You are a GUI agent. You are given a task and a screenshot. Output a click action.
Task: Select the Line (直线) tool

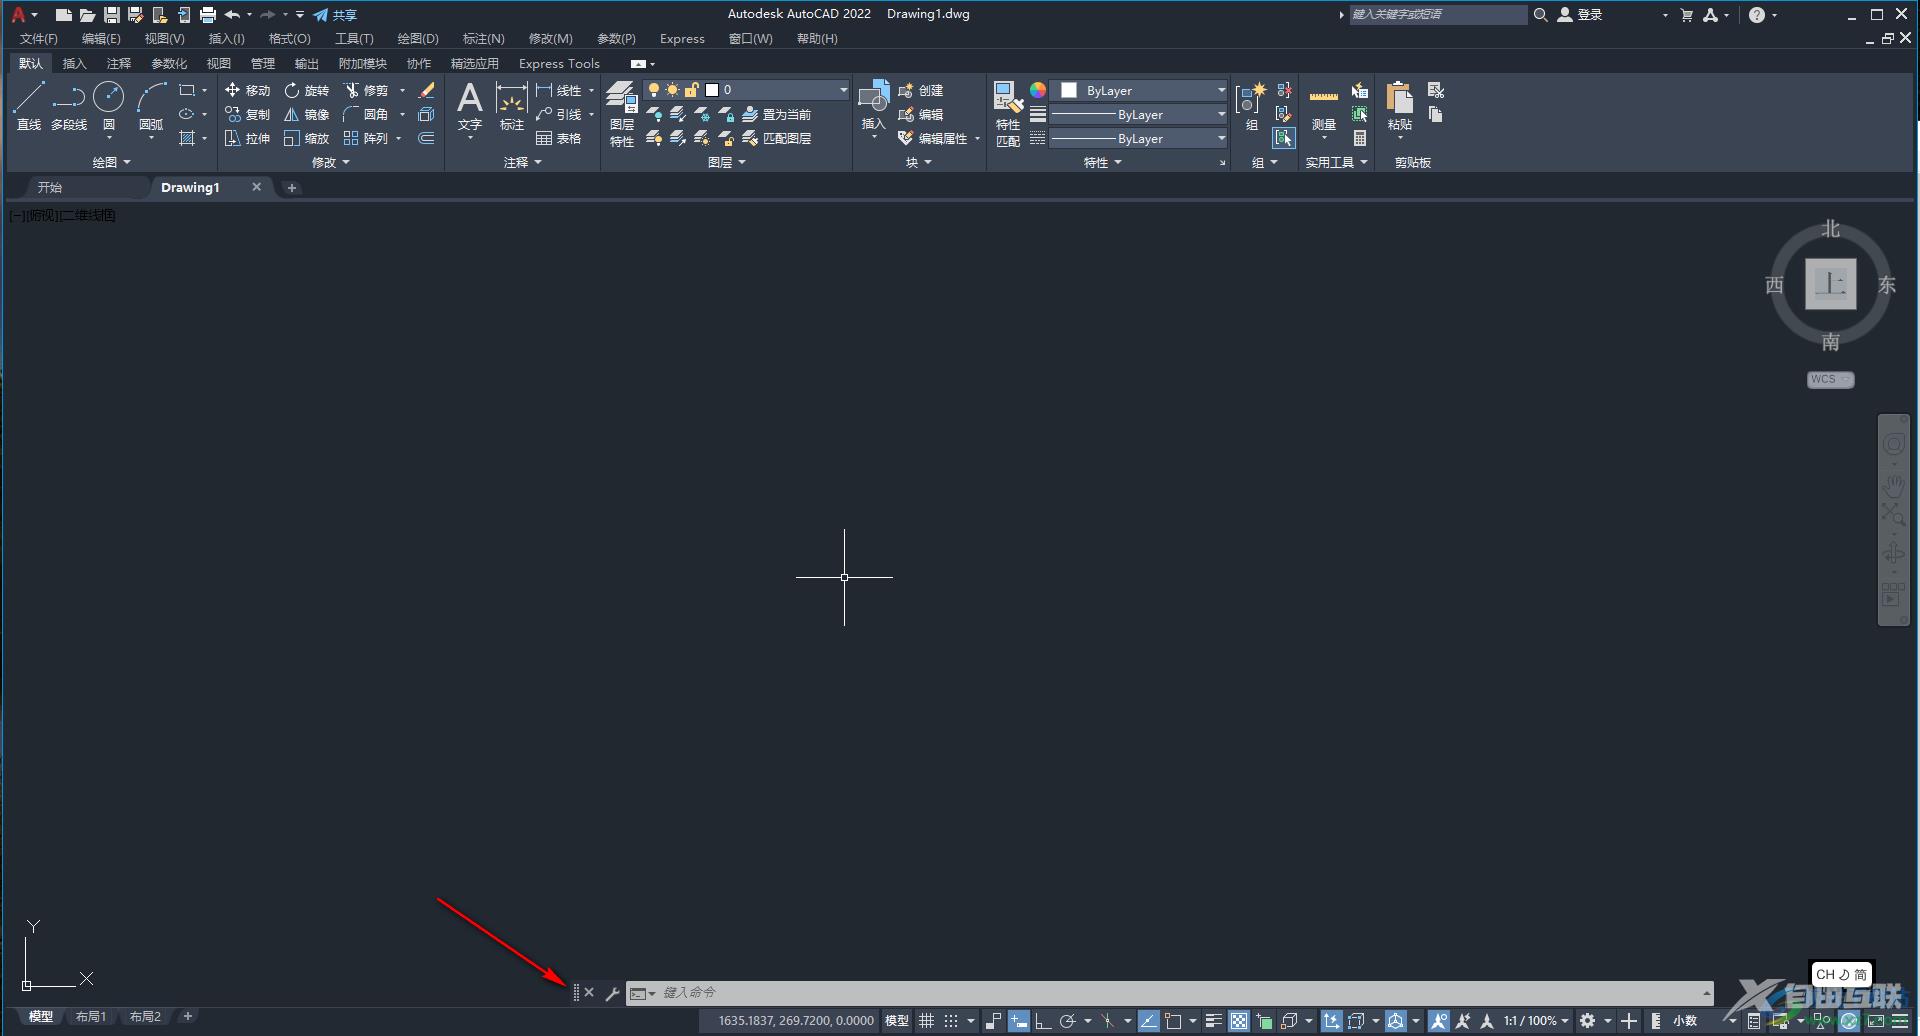(29, 106)
